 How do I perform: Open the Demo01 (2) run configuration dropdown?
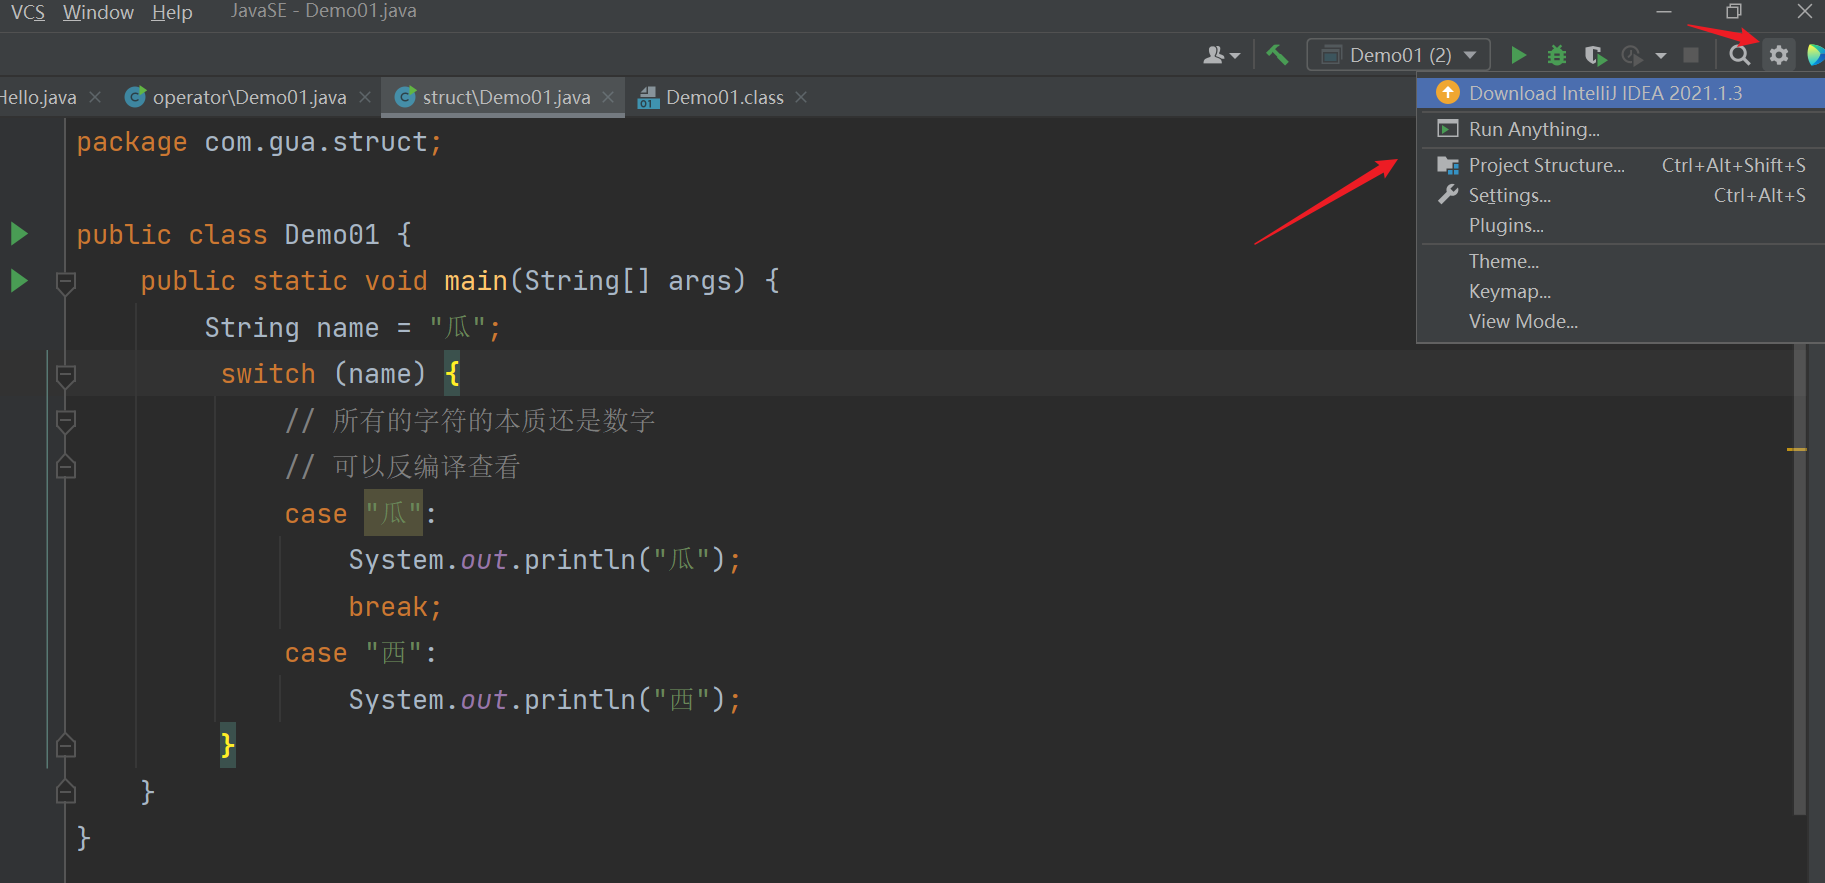click(1398, 55)
